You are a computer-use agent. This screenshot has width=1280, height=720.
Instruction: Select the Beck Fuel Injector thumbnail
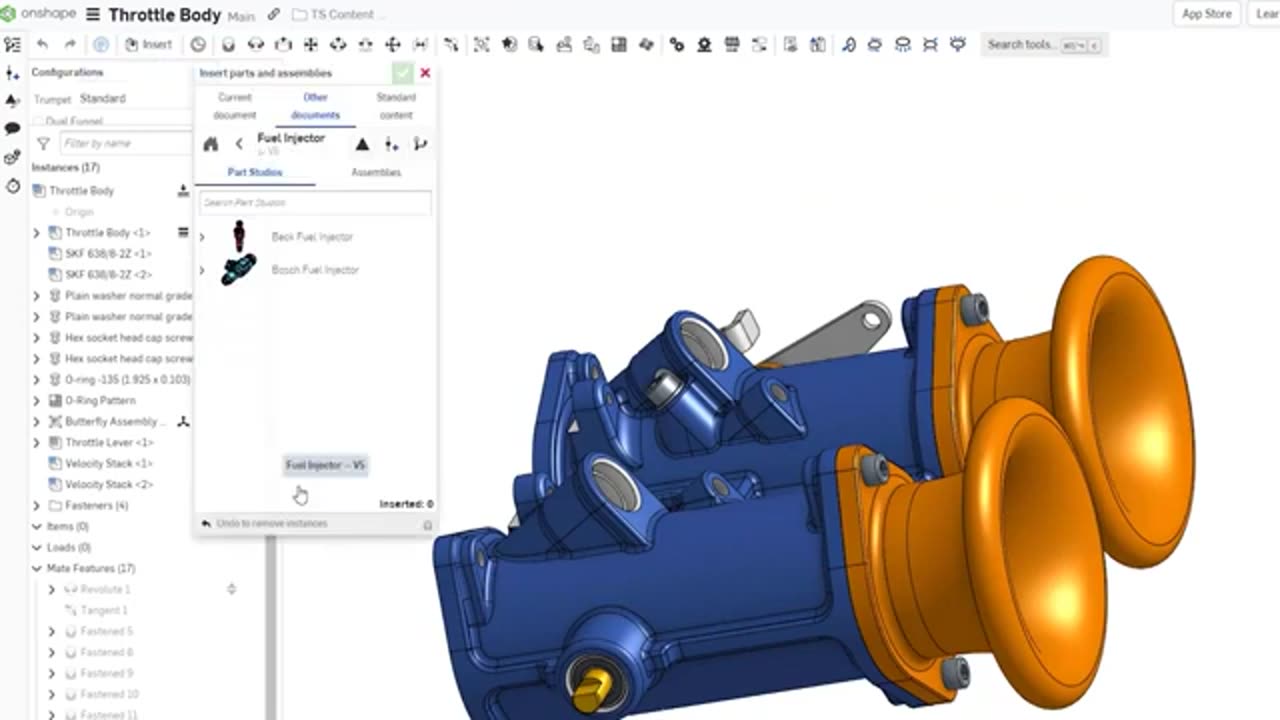tap(239, 236)
